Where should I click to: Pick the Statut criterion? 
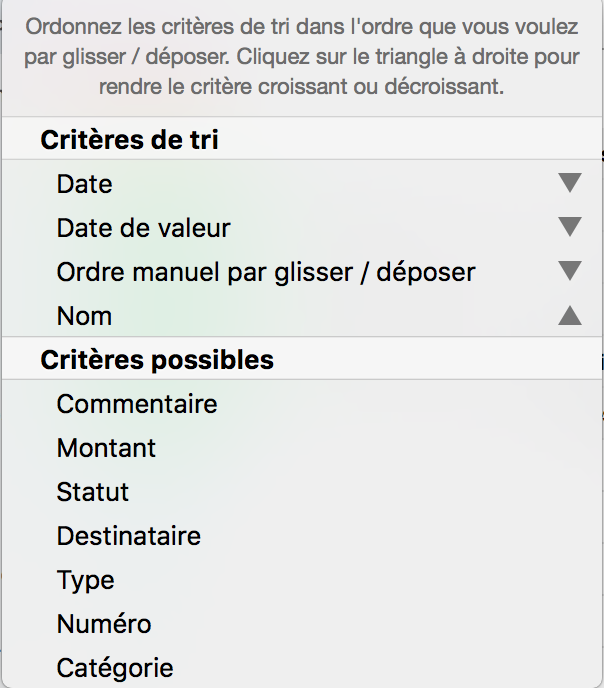coord(302,491)
